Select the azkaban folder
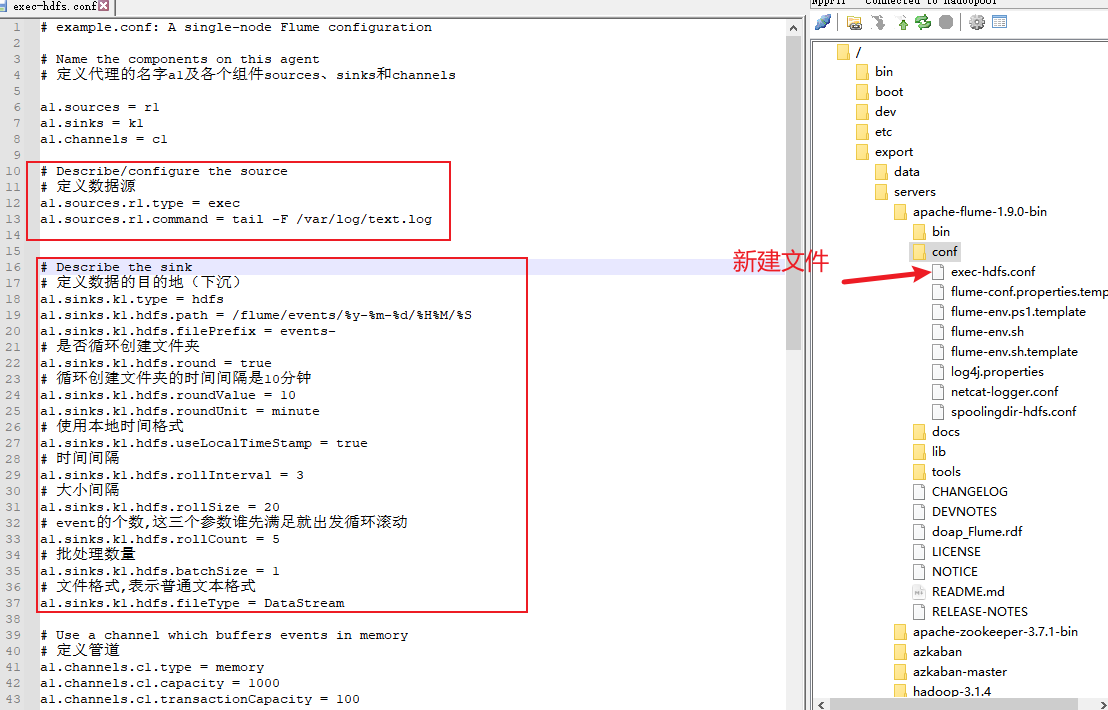The width and height of the screenshot is (1108, 710). (x=937, y=652)
